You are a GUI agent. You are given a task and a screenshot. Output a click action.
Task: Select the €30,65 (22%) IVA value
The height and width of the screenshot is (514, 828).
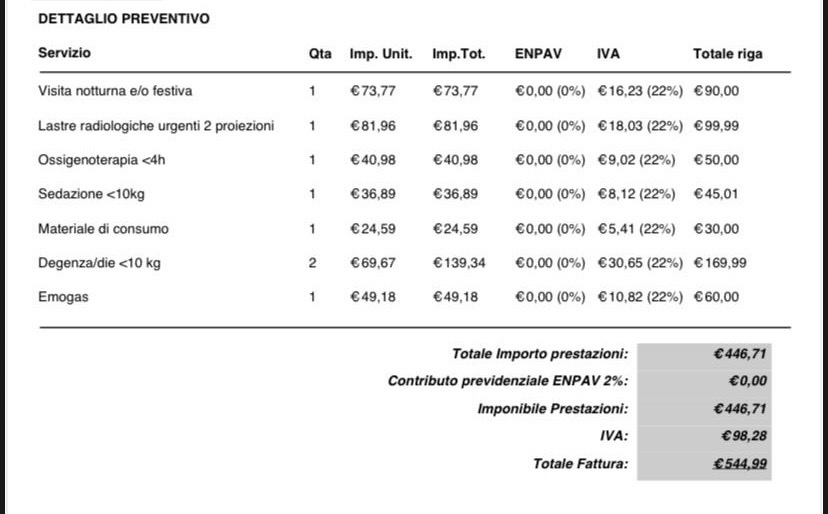tap(640, 263)
